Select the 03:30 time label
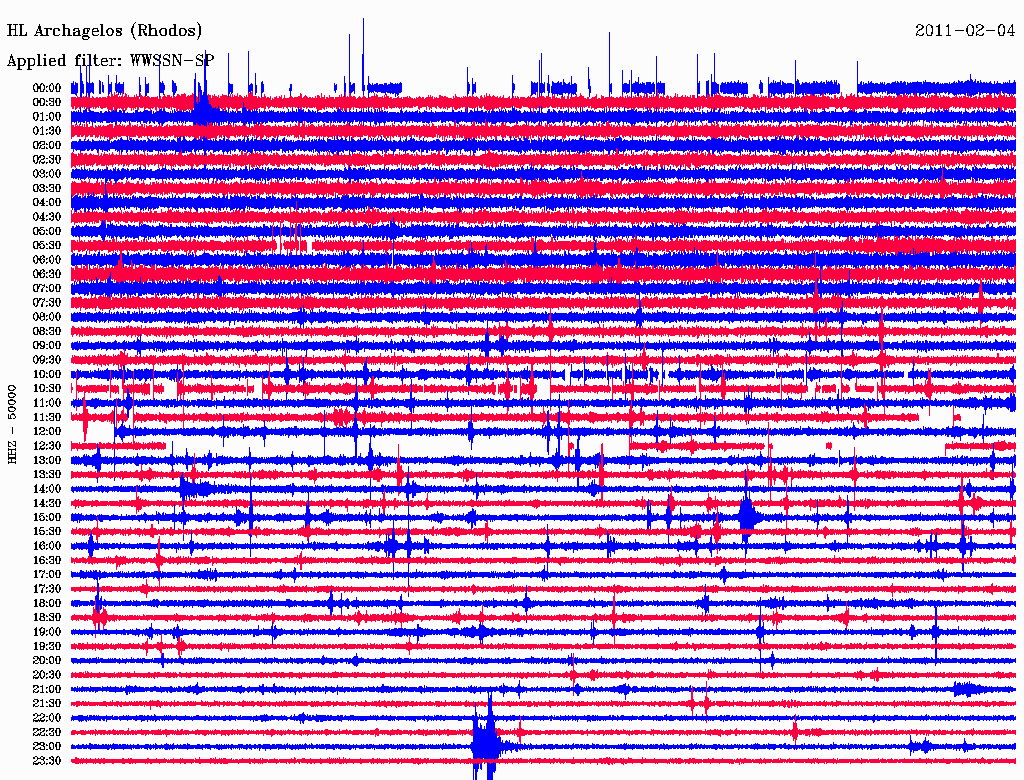The height and width of the screenshot is (780, 1024). [47, 189]
